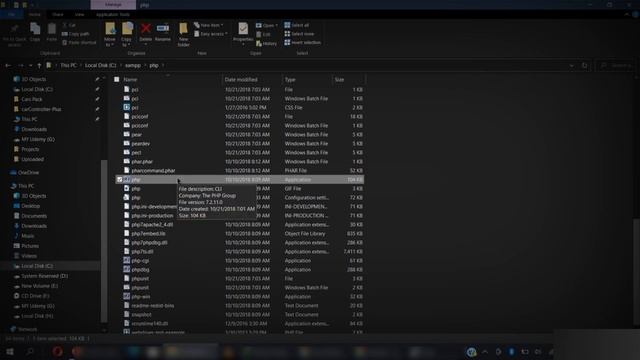Screen dimensions: 640x360
Task: Select Pictures in navigation pane
Action: coord(27,246)
